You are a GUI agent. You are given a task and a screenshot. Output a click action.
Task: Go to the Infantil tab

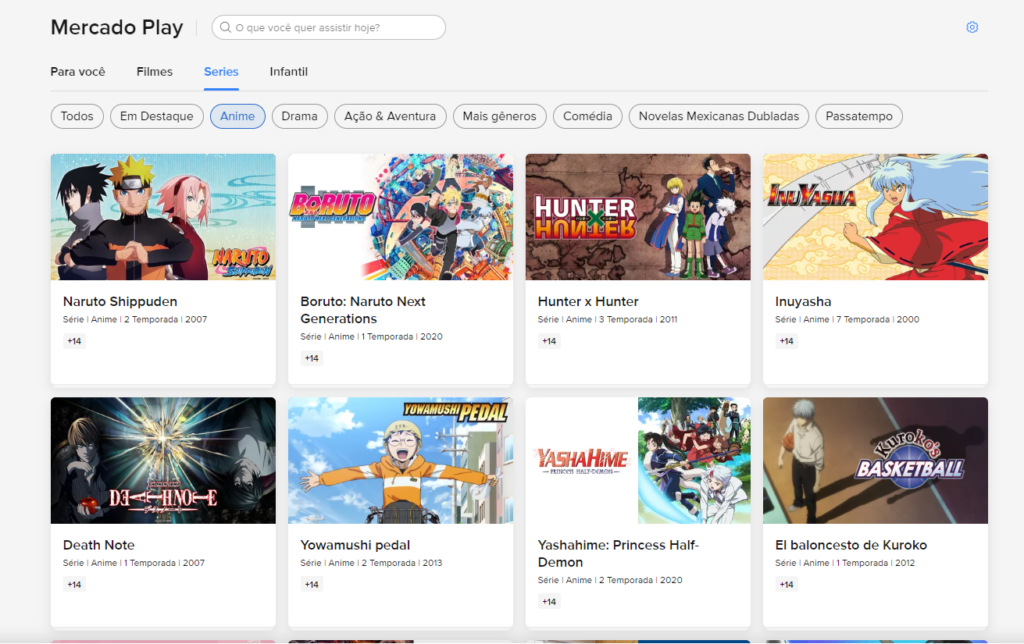[289, 72]
